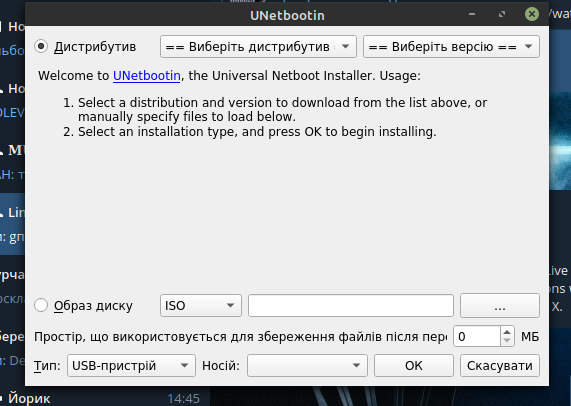This screenshot has width=571, height=406.
Task: Click the Скасувати button
Action: pos(500,365)
